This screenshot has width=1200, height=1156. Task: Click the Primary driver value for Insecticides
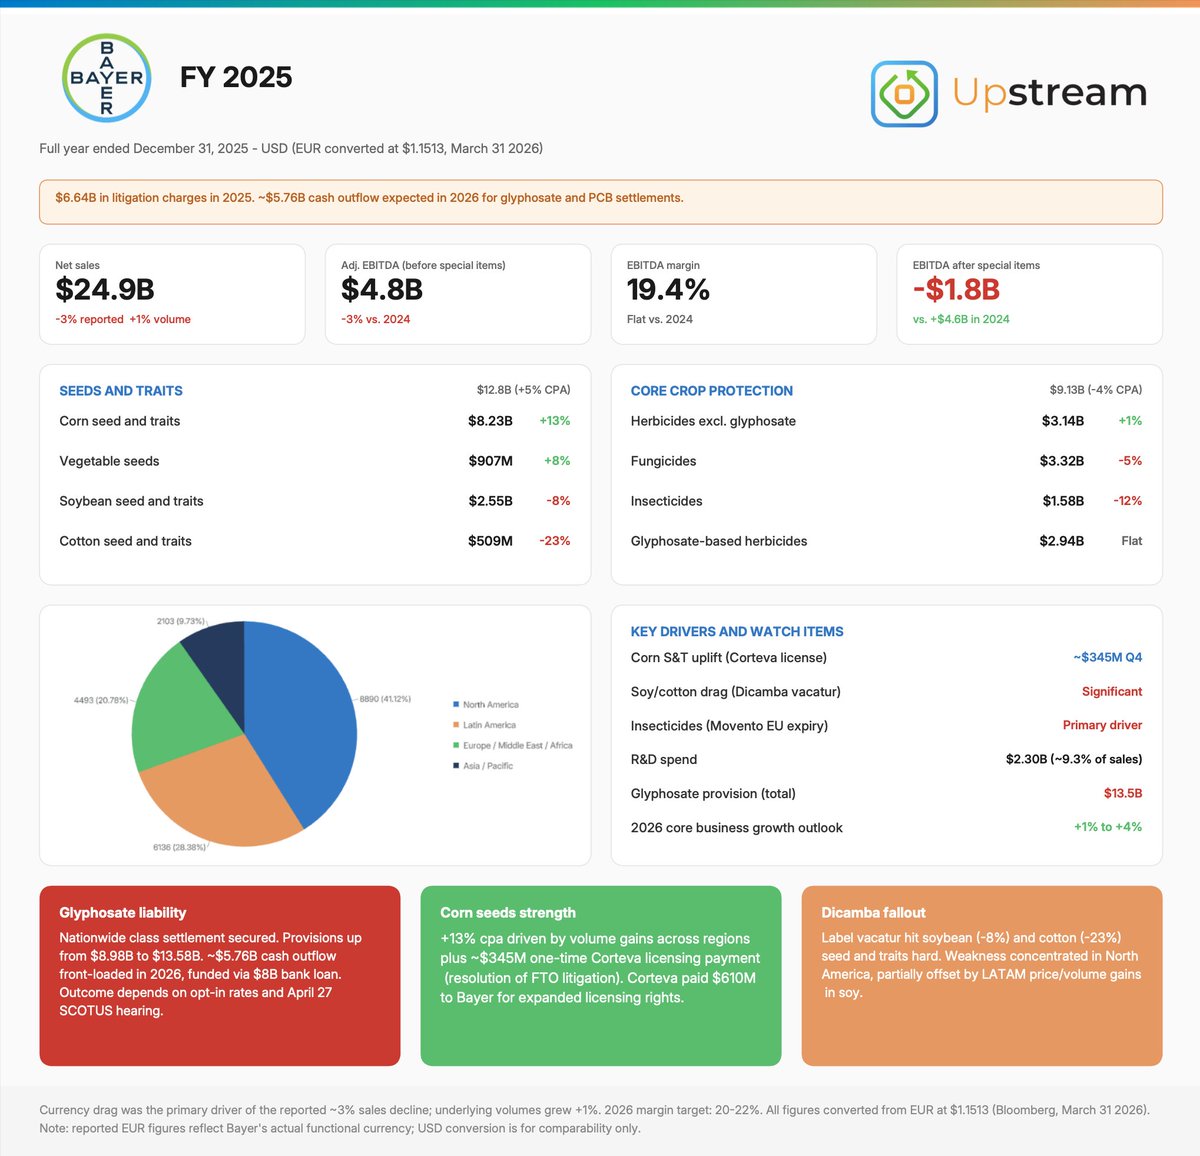pos(1102,725)
